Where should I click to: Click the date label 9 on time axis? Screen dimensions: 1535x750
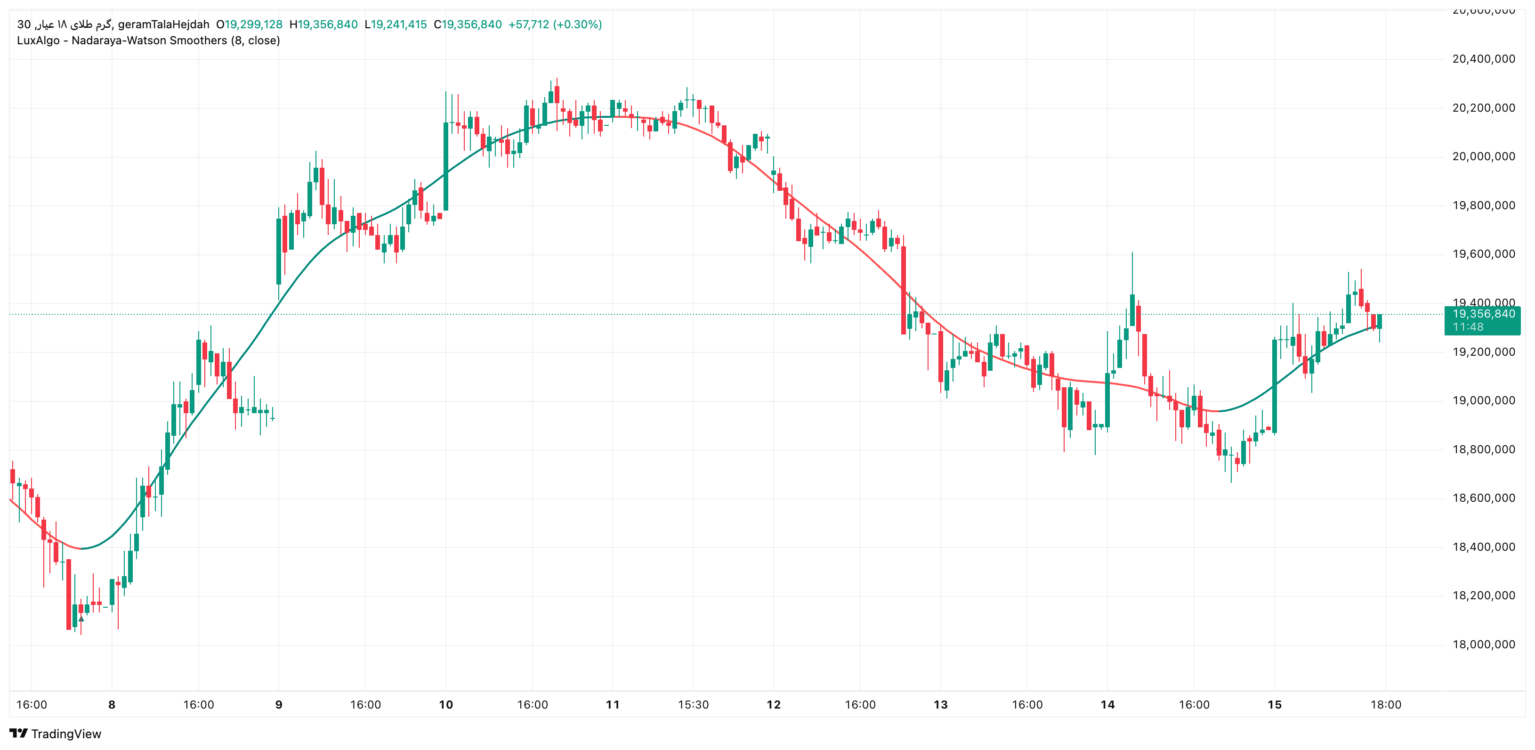pos(279,705)
